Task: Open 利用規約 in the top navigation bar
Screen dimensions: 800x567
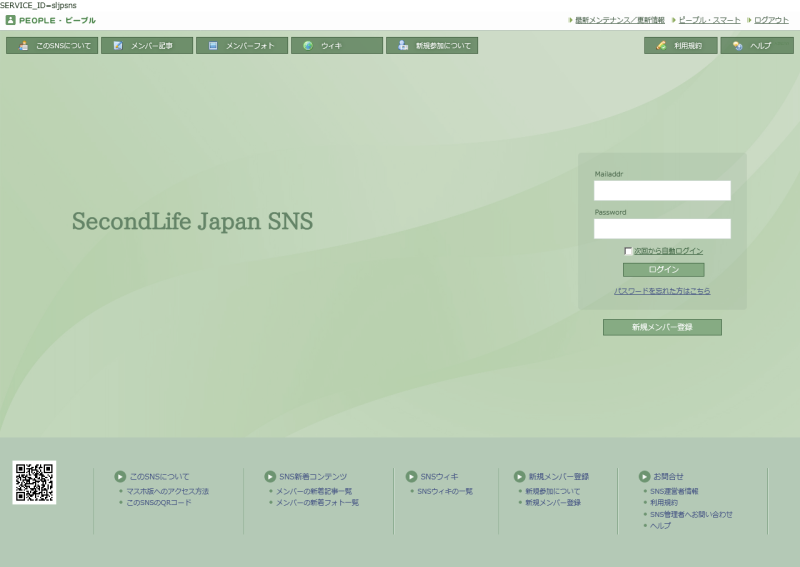Action: 681,45
